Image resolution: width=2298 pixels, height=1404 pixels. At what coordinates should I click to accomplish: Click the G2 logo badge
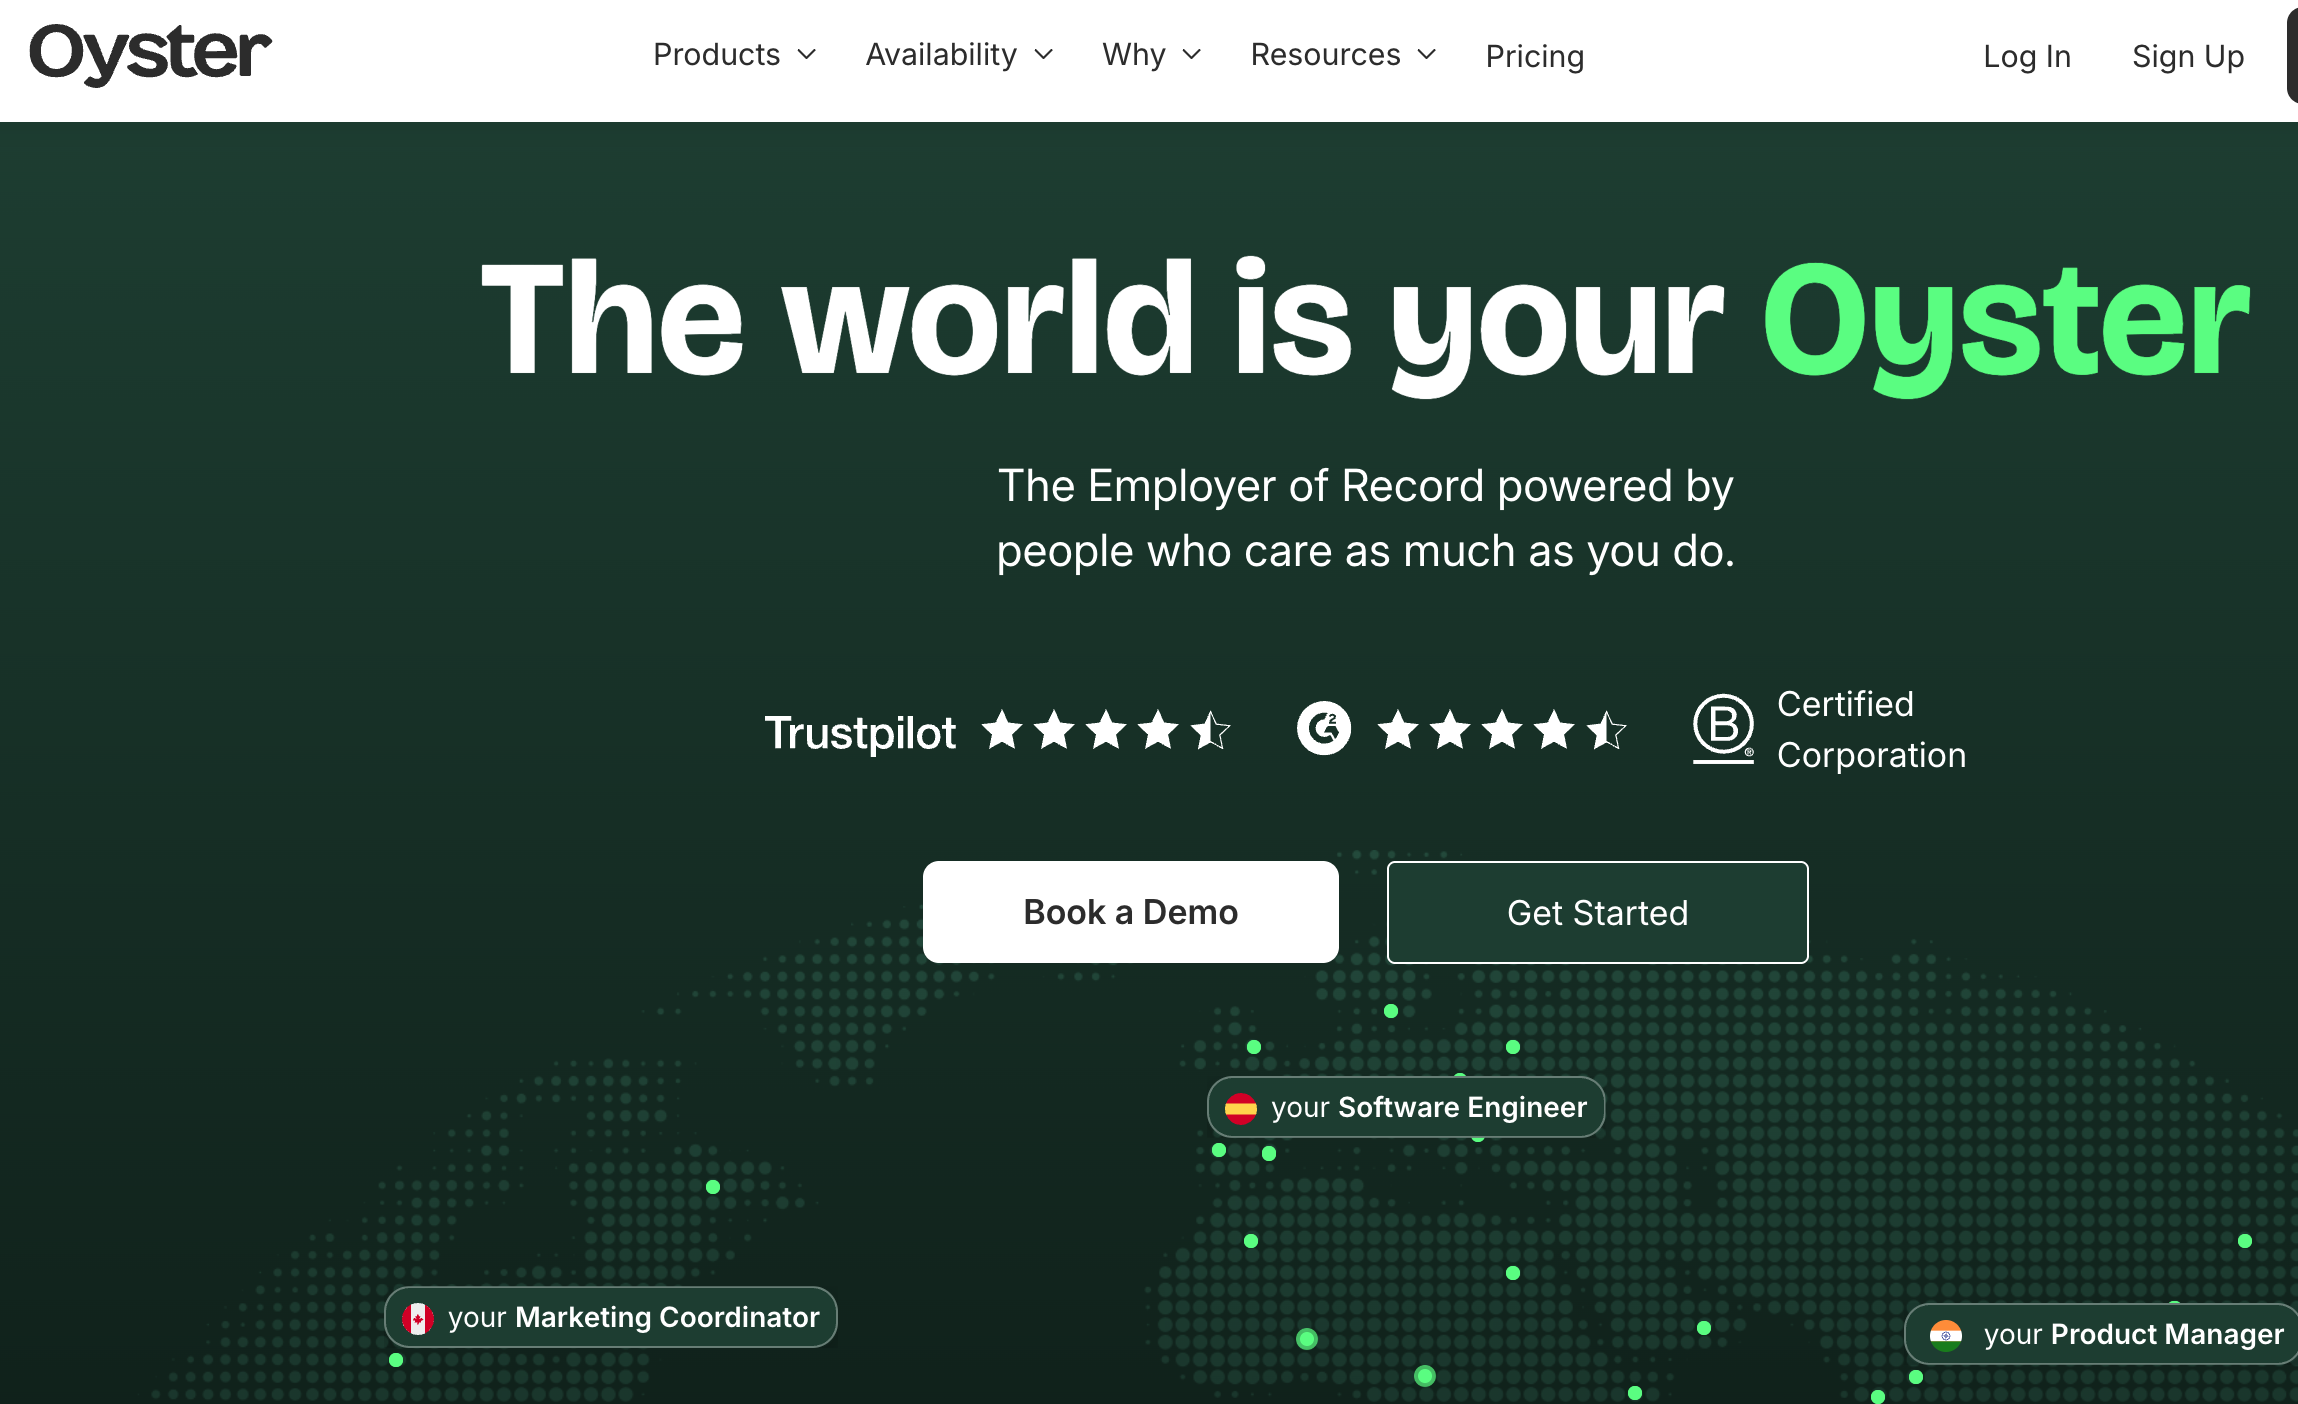[1323, 728]
